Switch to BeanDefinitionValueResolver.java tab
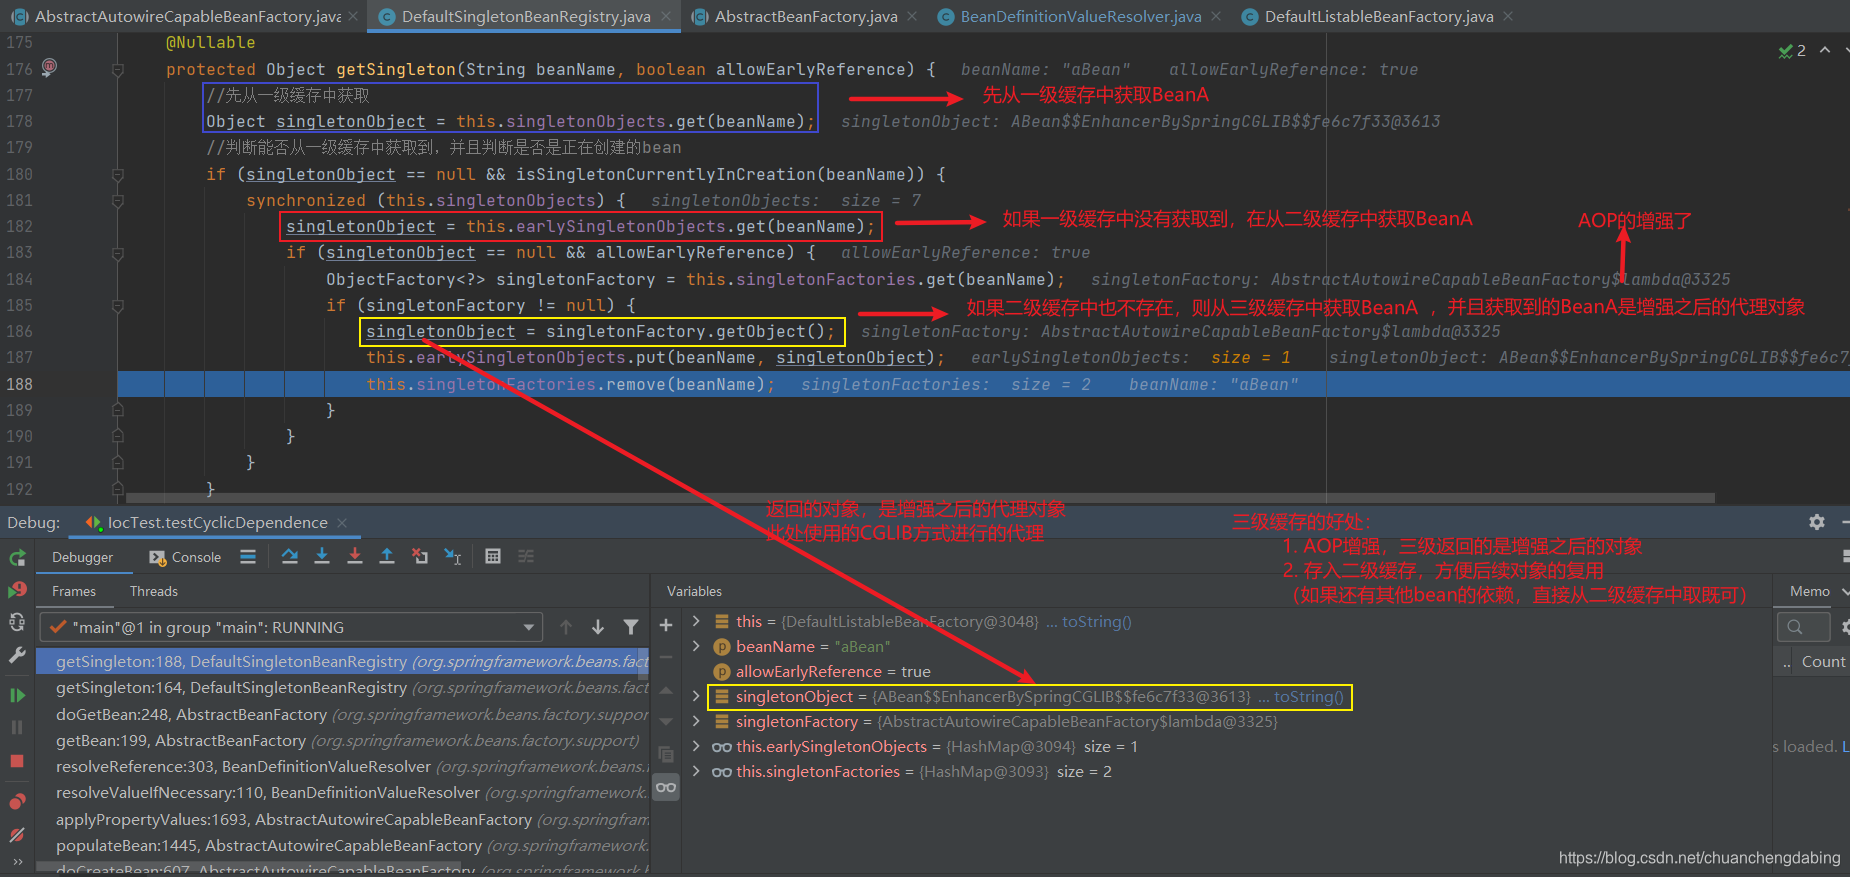Screen dimensions: 1850x877 pyautogui.click(x=1080, y=16)
